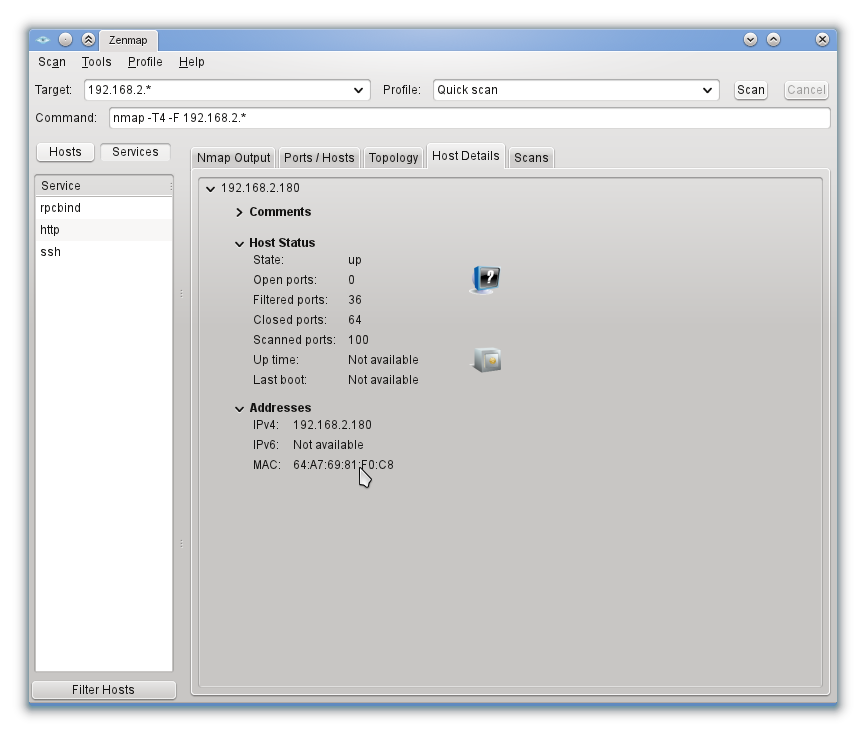The height and width of the screenshot is (735, 866).
Task: Click the Filtered ports value 36
Action: coord(355,300)
